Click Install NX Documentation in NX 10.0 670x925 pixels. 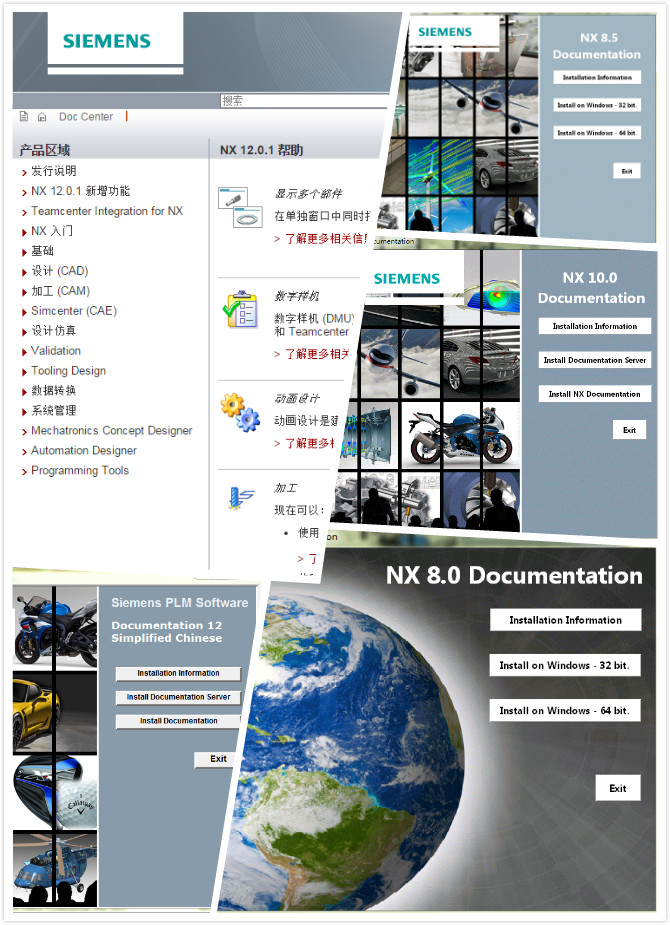pos(595,394)
